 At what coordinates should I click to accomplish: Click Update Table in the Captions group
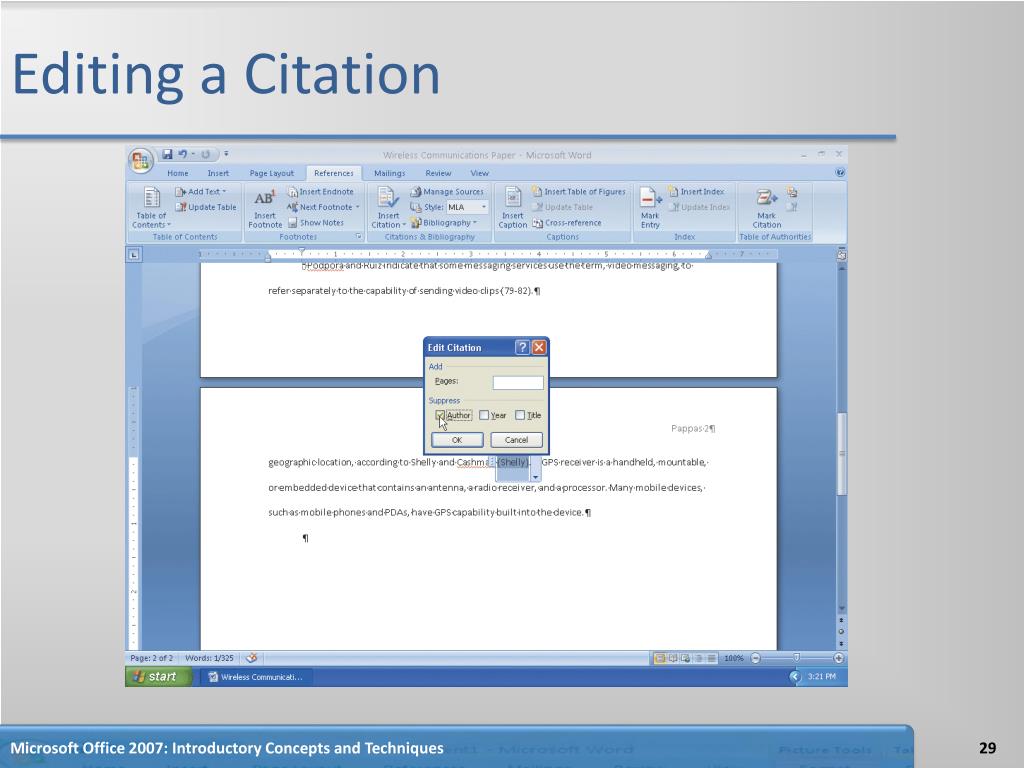563,207
